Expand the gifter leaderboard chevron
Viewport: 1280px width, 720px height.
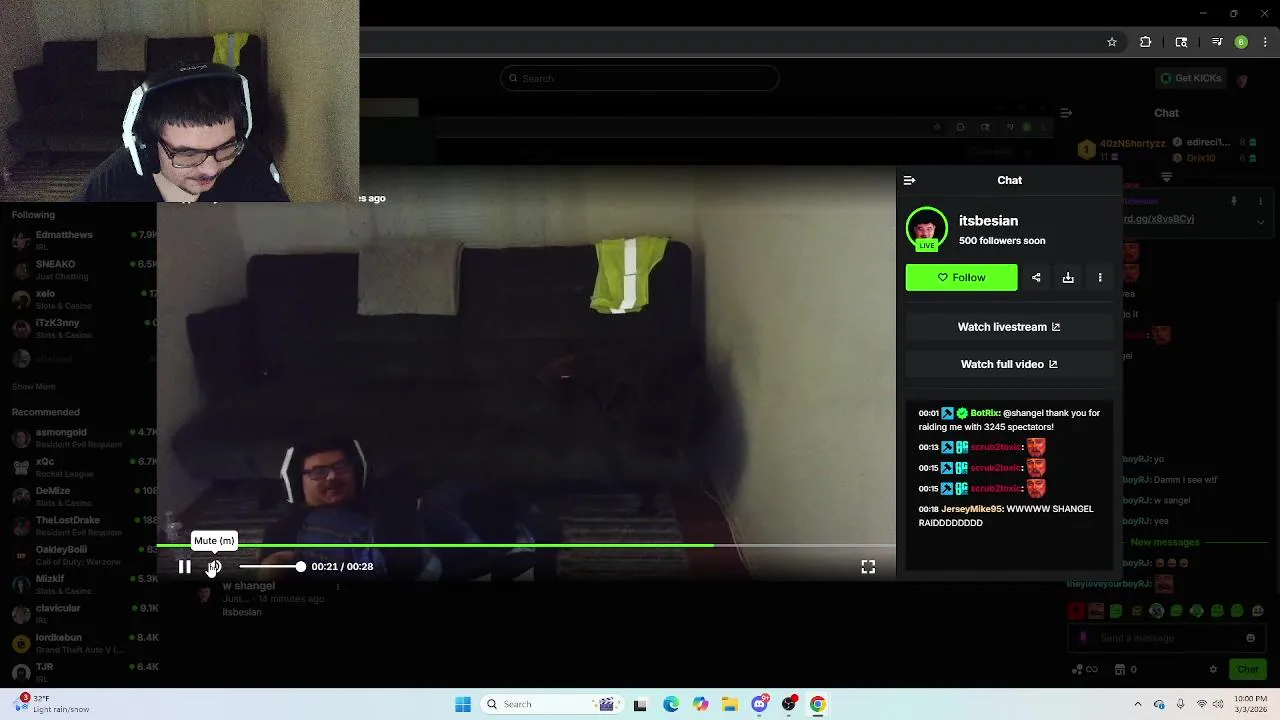[1166, 177]
